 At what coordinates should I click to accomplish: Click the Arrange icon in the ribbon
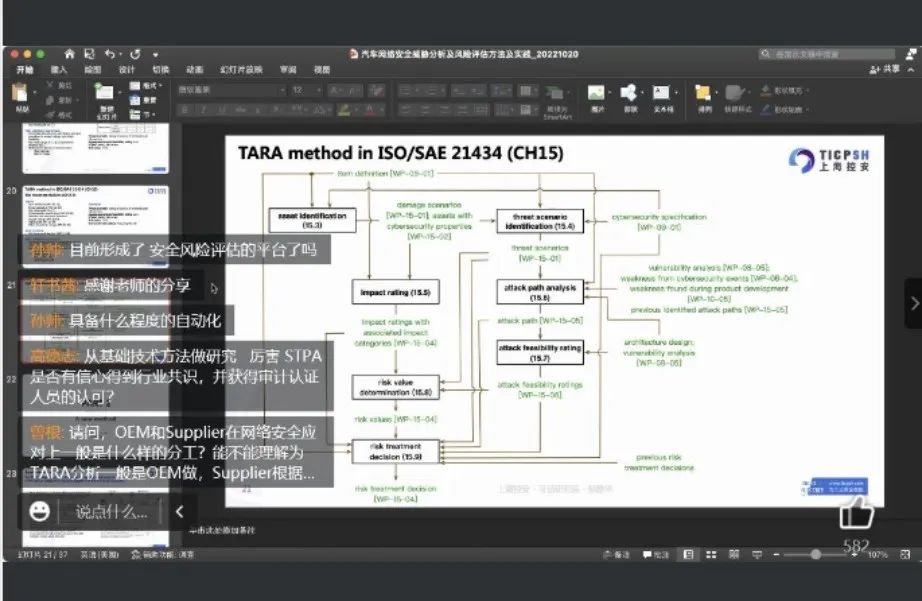point(704,95)
